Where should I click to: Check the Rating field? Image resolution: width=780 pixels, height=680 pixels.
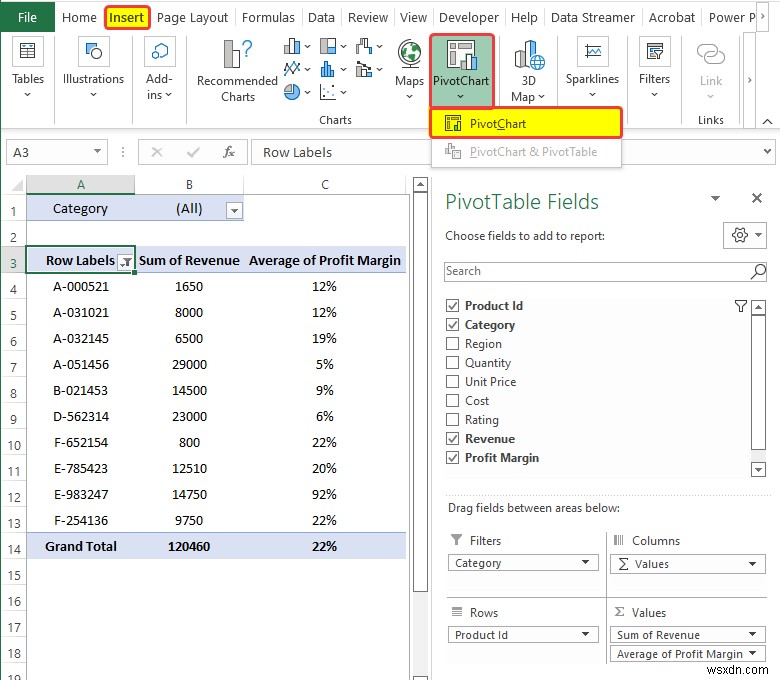[x=452, y=419]
